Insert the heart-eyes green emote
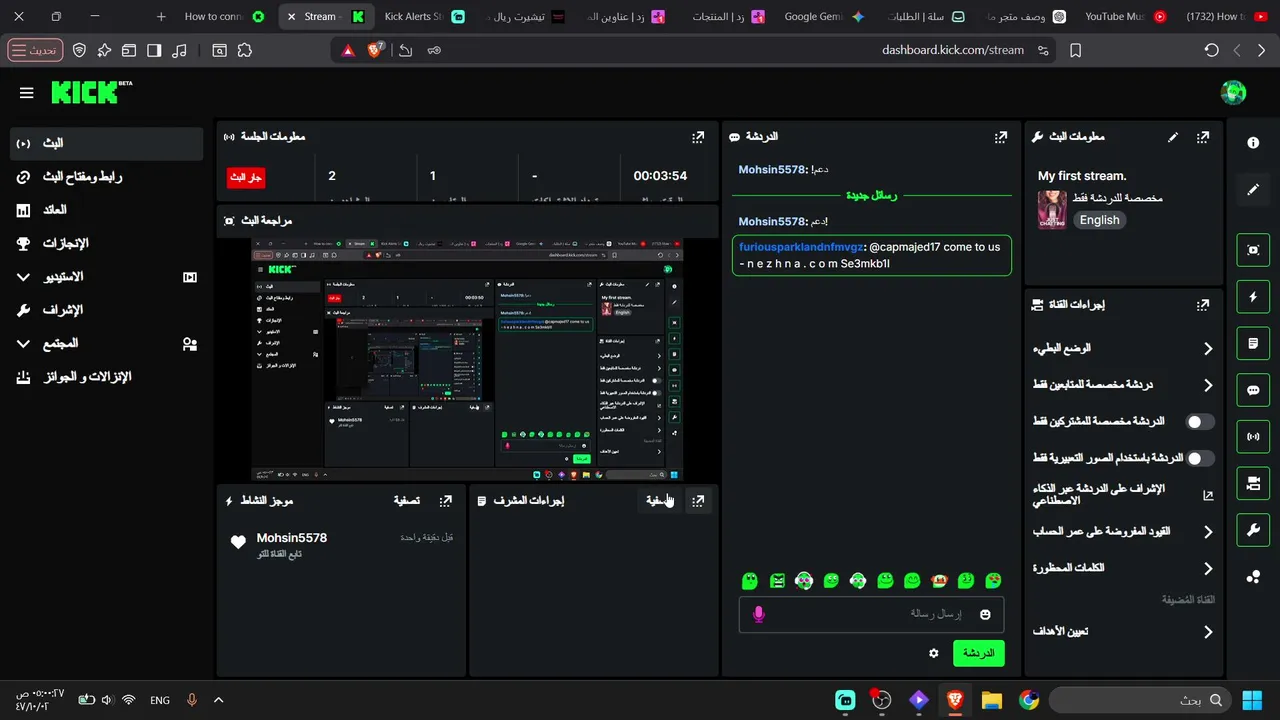 (x=993, y=580)
